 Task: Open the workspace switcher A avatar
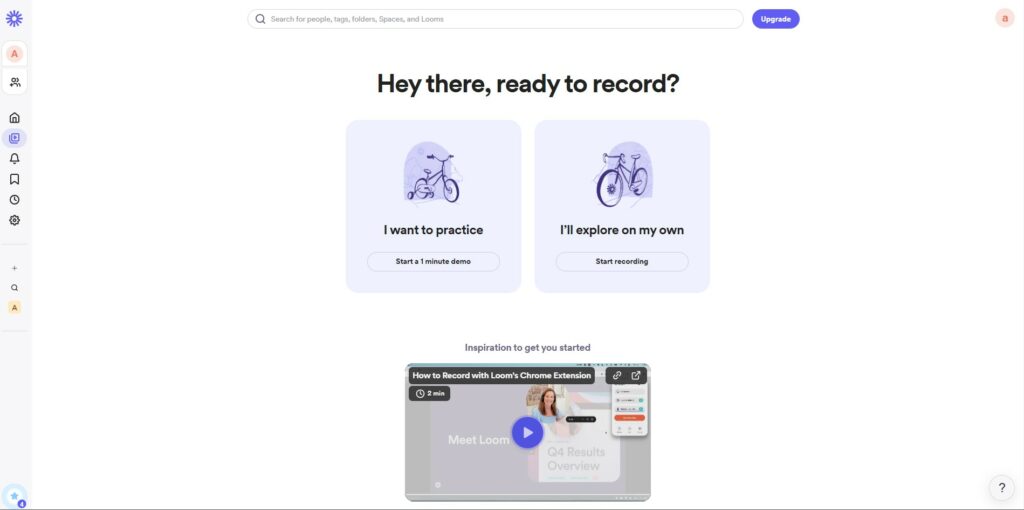point(14,54)
